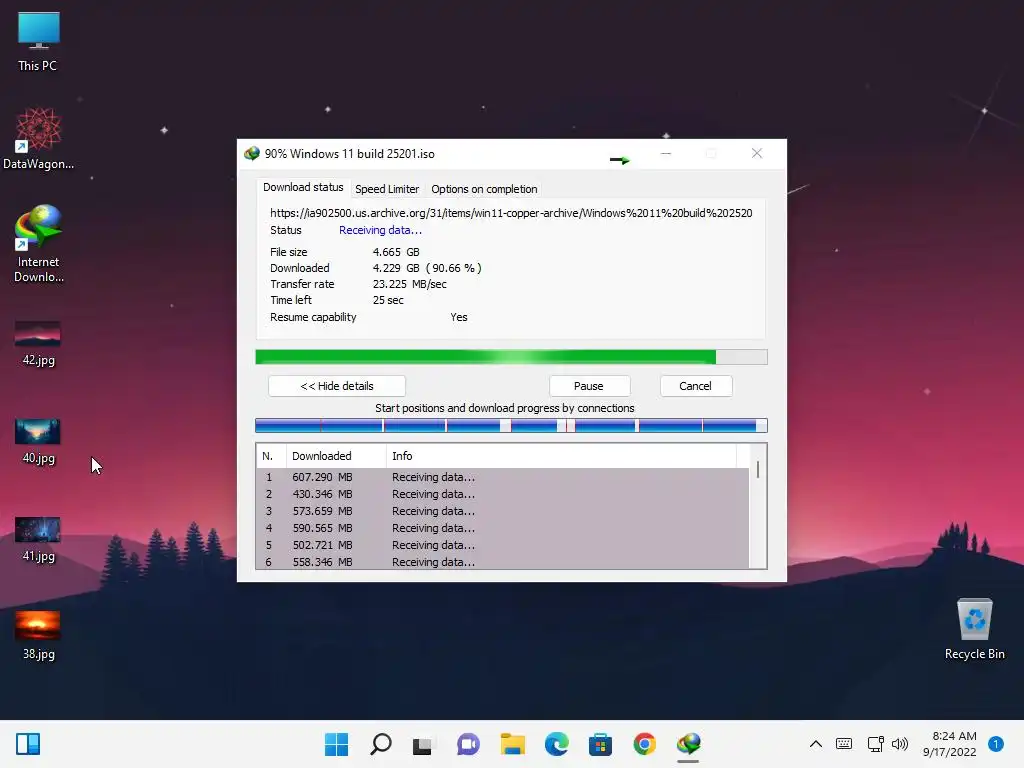1024x768 pixels.
Task: Pause the download
Action: tap(588, 386)
